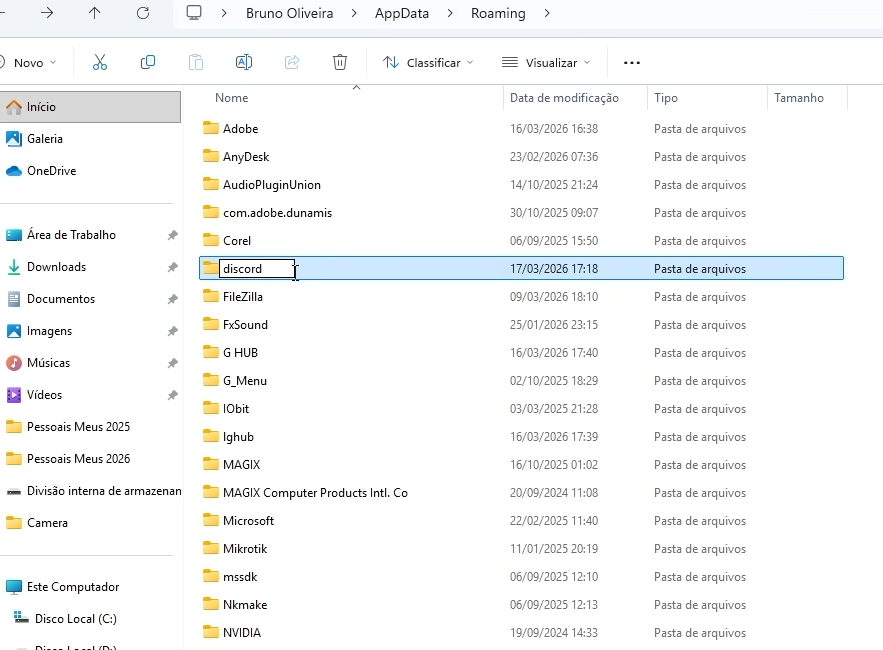Click the computer monitor icon in address bar

pyautogui.click(x=194, y=13)
